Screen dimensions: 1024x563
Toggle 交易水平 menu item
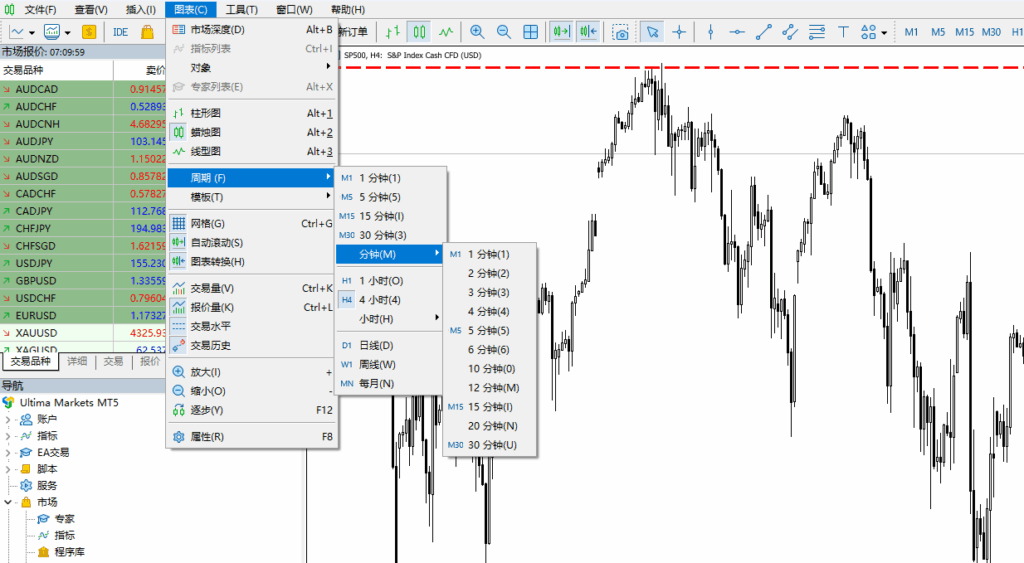click(x=251, y=326)
